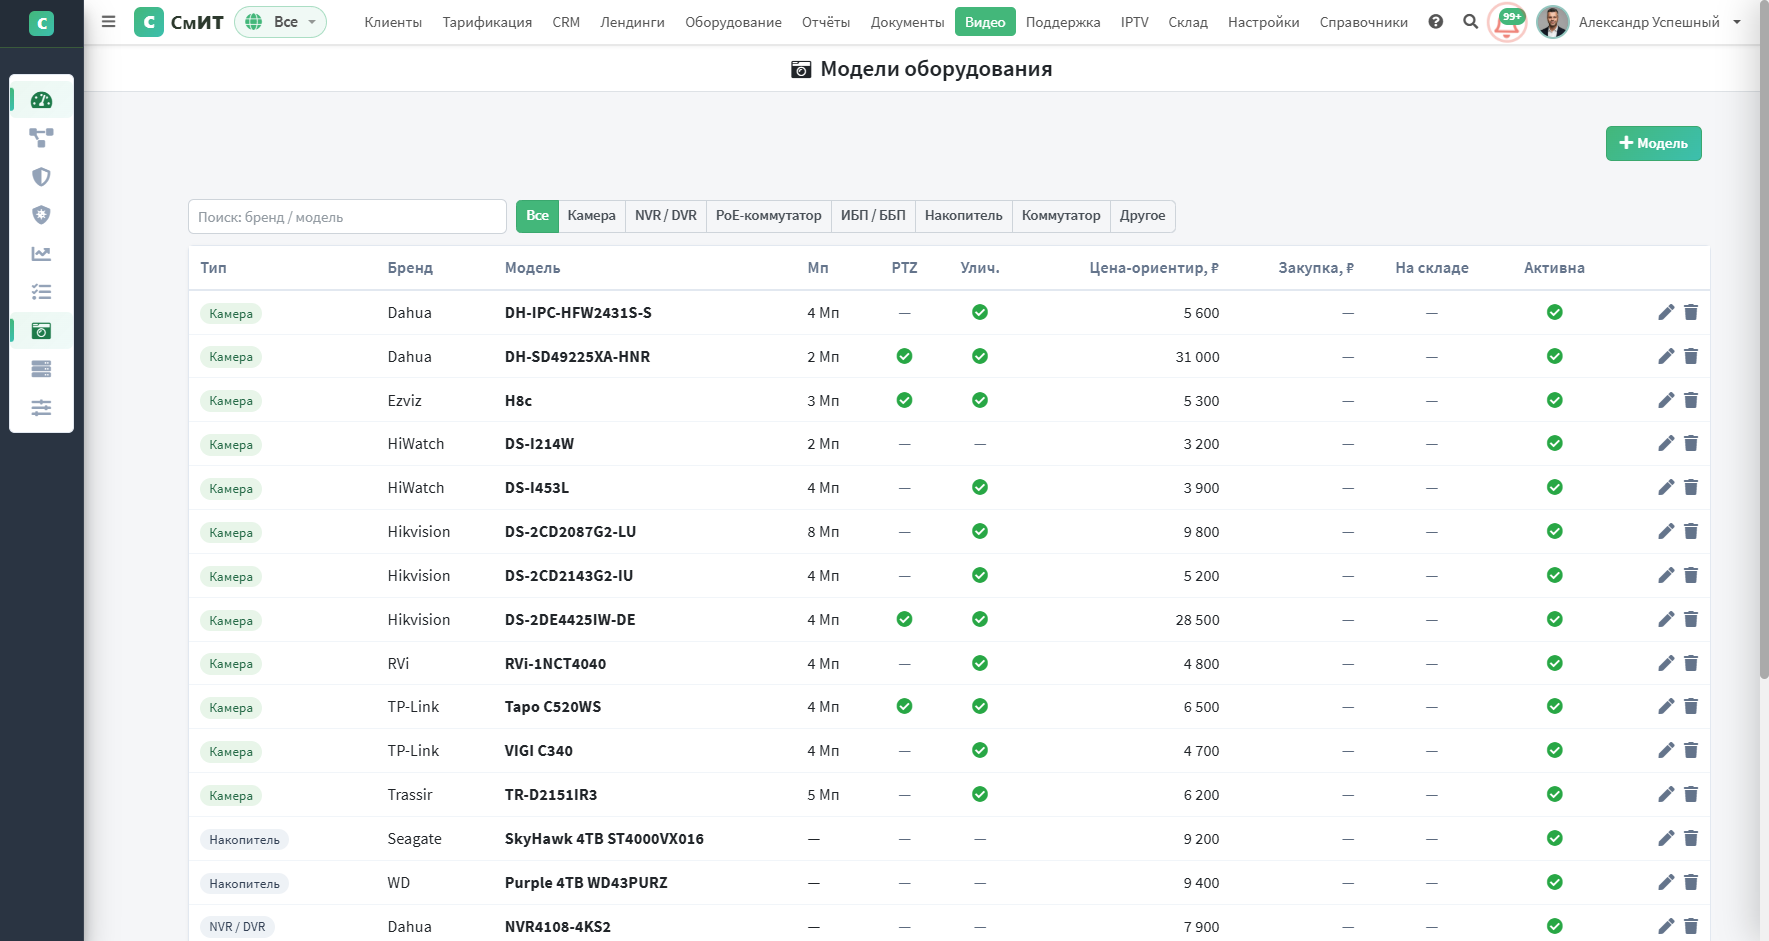Open the checklist sidebar icon
This screenshot has width=1769, height=941.
tap(41, 292)
